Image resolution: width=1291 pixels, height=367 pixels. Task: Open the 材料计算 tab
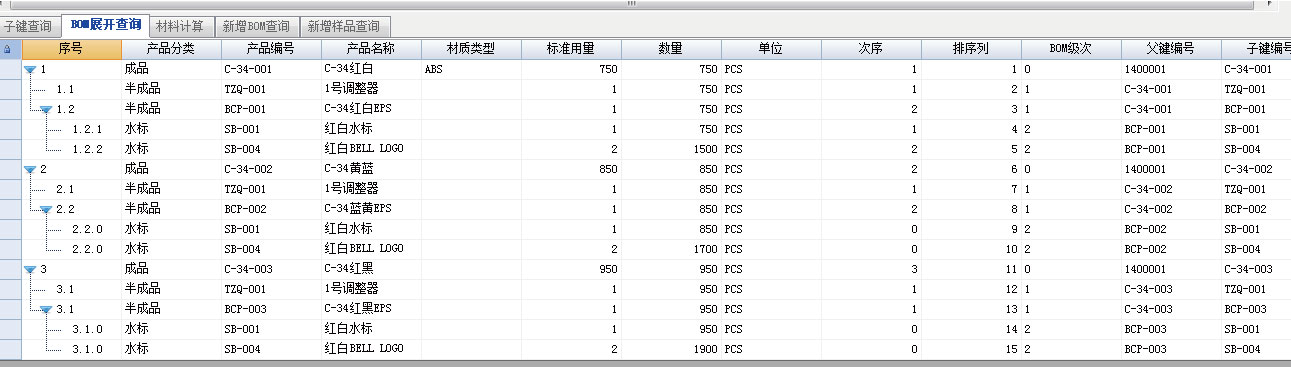click(180, 26)
